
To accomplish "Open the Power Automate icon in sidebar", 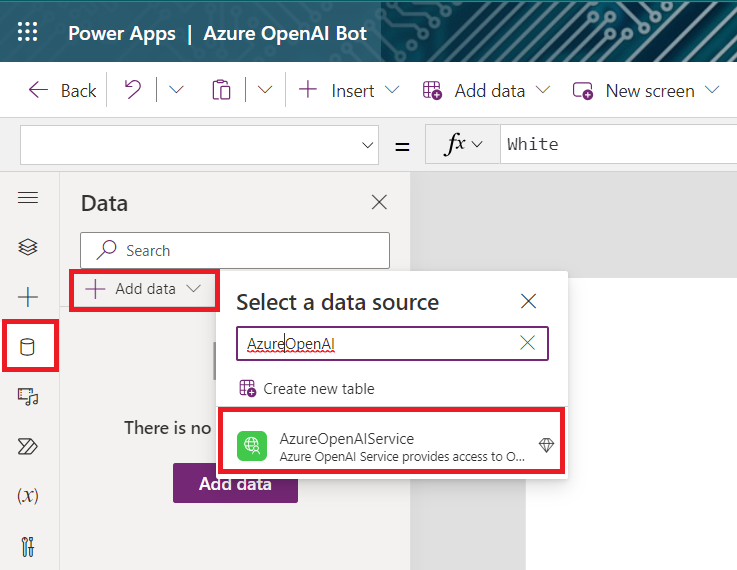I will click(28, 446).
